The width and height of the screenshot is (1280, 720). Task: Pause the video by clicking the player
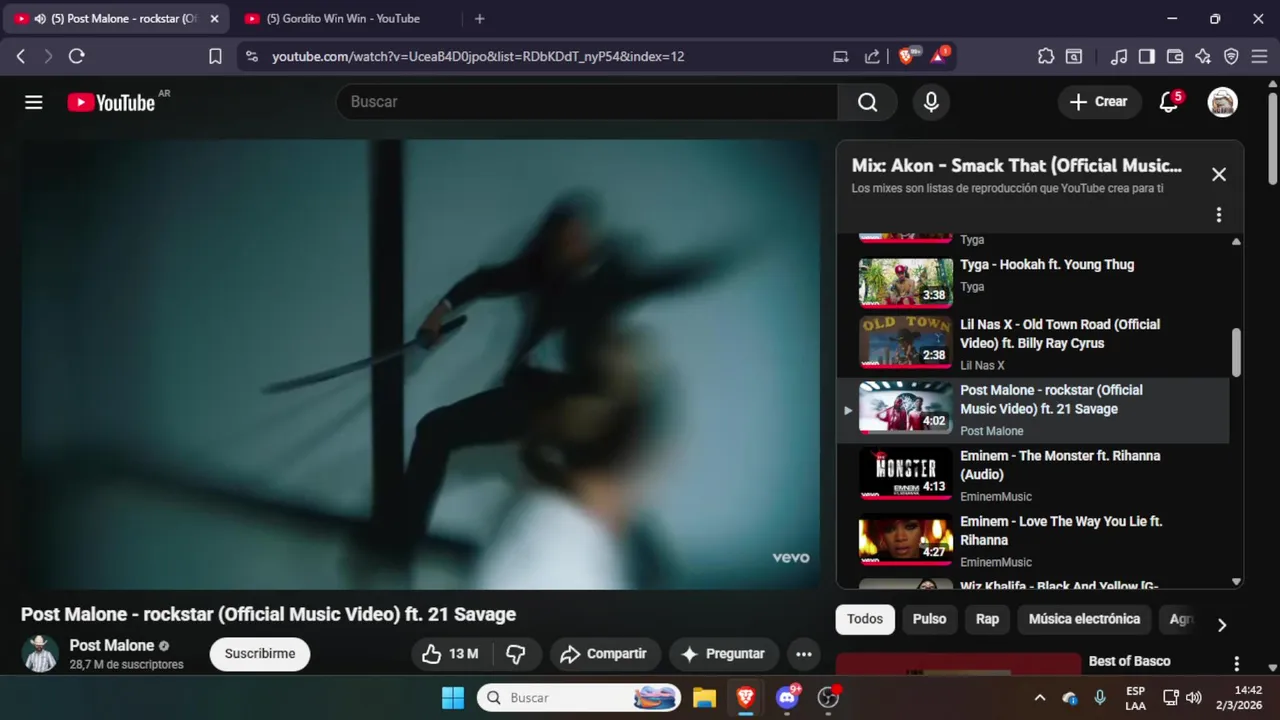coord(420,364)
